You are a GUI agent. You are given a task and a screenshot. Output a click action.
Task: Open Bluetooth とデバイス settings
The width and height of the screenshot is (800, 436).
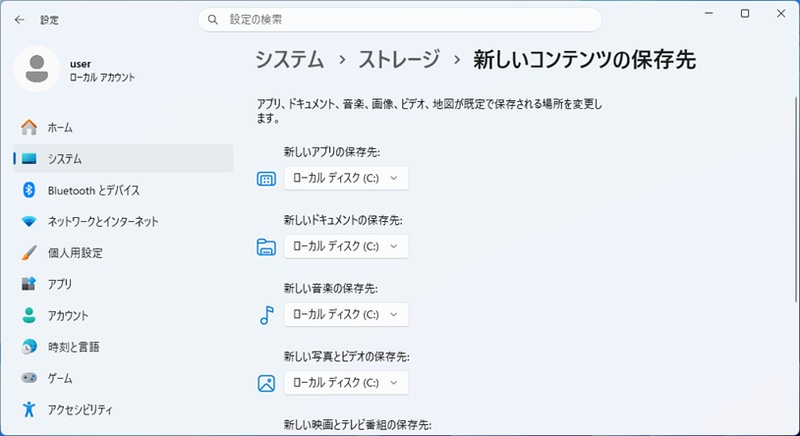click(123, 190)
